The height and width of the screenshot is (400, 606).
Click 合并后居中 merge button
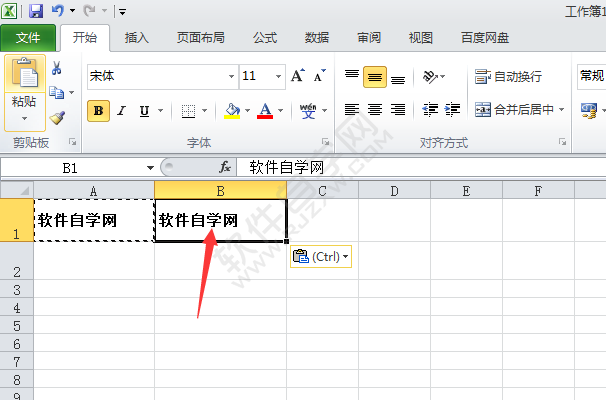click(514, 110)
